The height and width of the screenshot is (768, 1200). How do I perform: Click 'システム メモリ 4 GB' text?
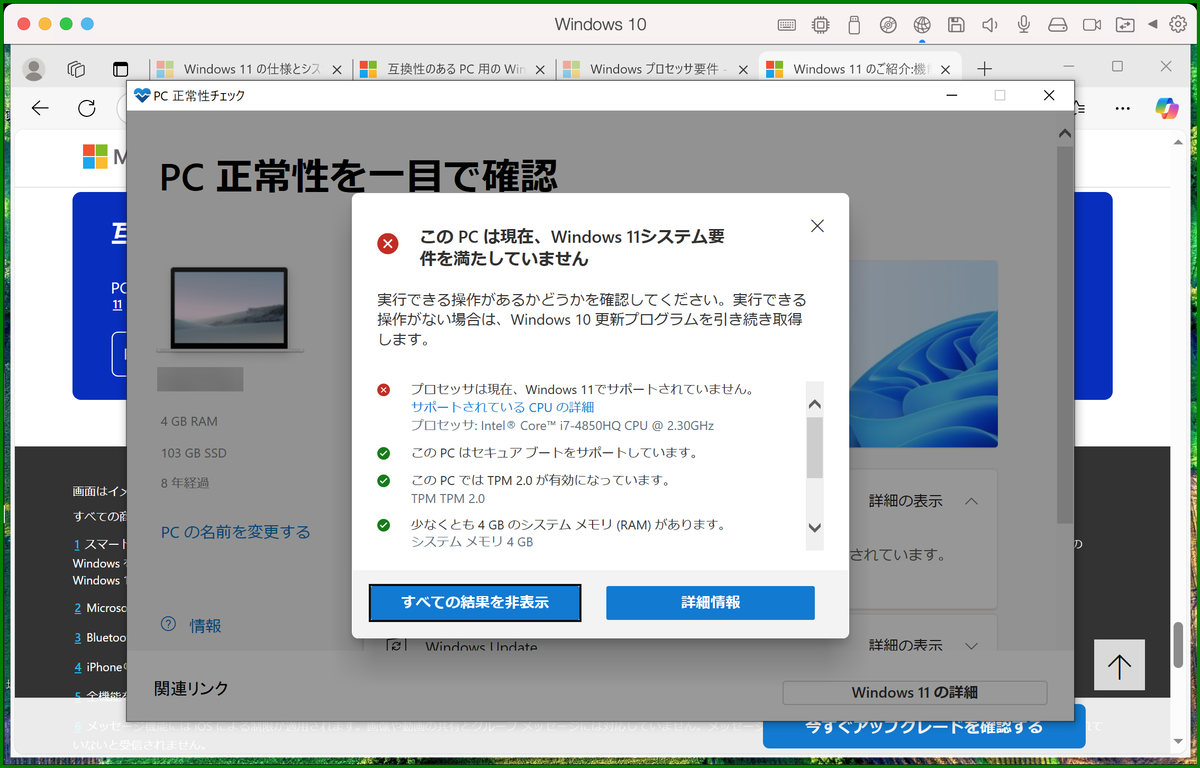(x=472, y=542)
